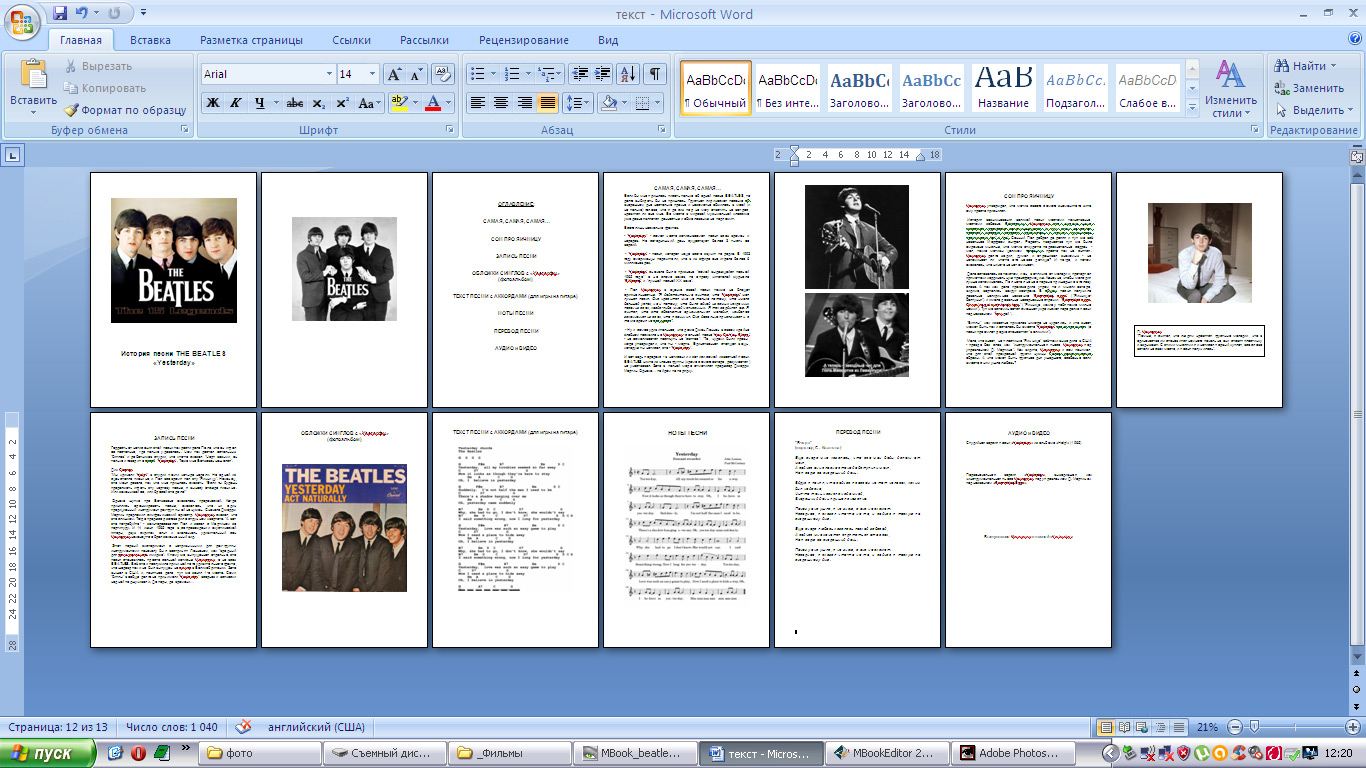Apply font color red button
Image resolution: width=1366 pixels, height=768 pixels.
pos(432,103)
